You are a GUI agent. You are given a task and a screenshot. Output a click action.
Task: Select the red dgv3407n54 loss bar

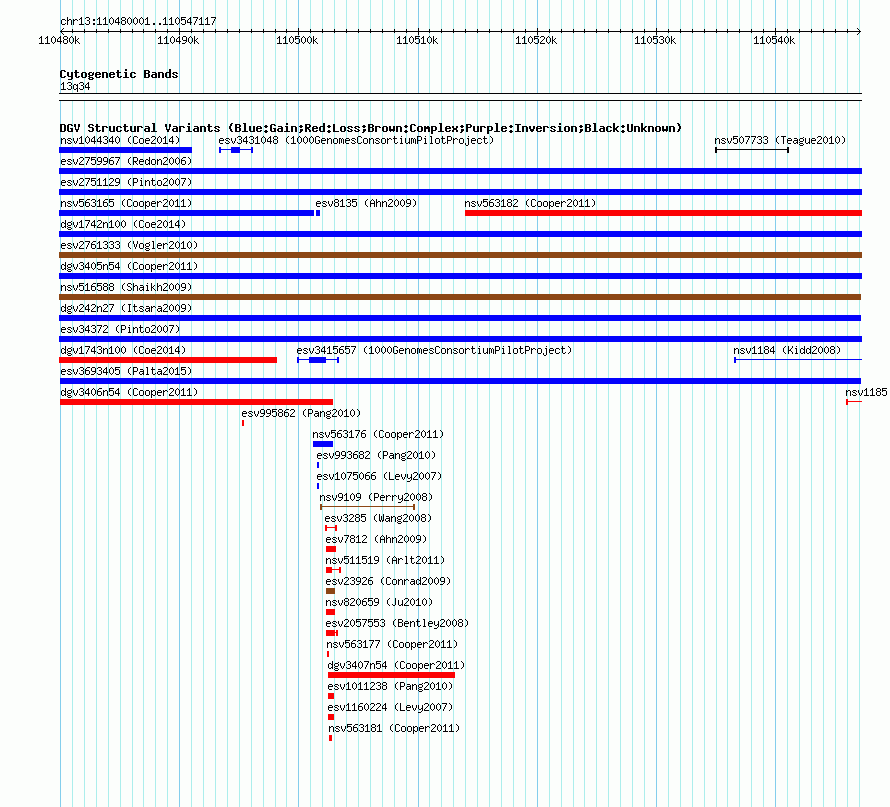(x=392, y=675)
